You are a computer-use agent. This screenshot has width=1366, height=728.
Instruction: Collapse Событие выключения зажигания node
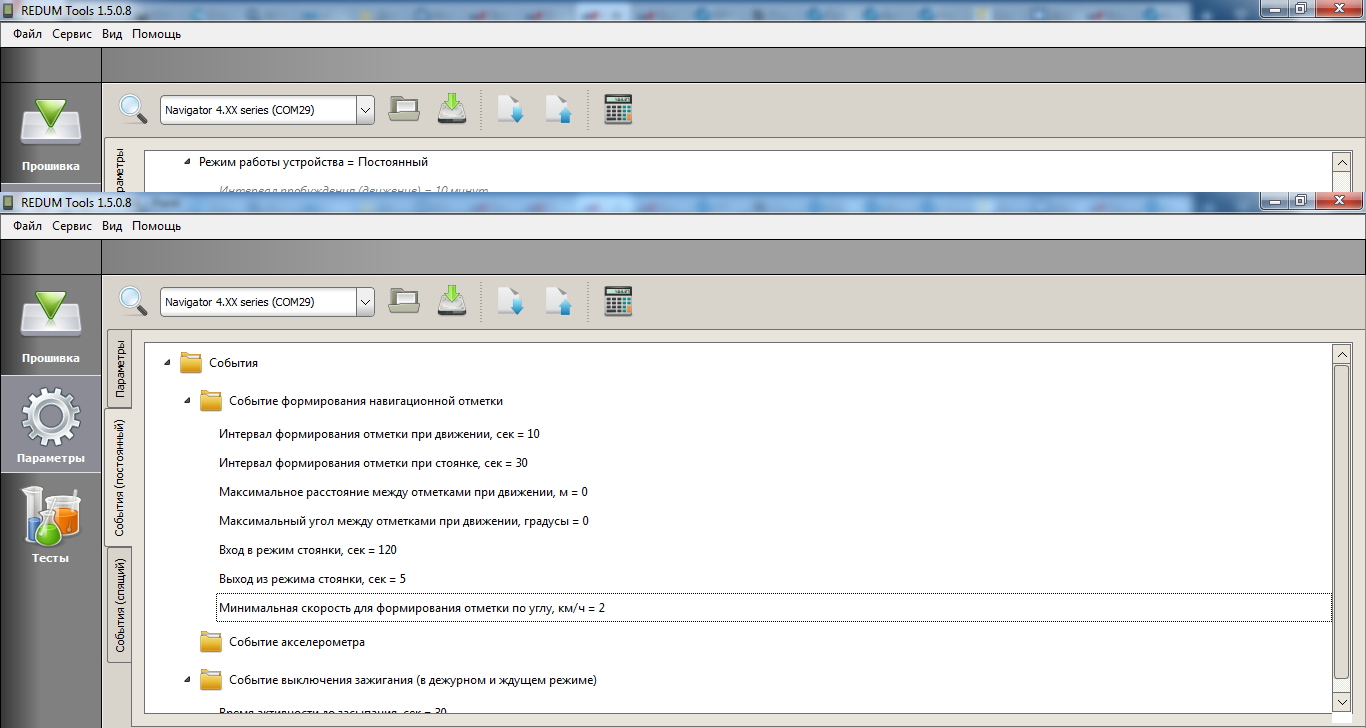[187, 680]
